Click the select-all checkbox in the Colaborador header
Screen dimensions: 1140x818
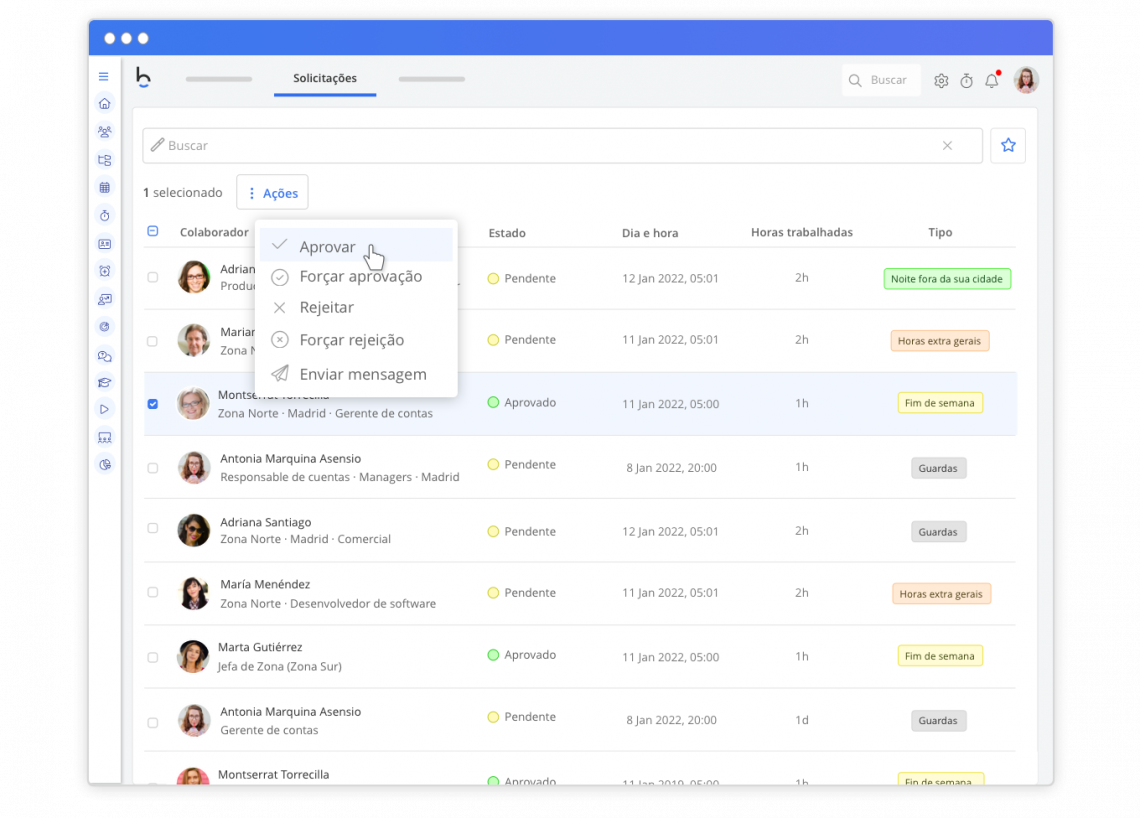[x=152, y=231]
